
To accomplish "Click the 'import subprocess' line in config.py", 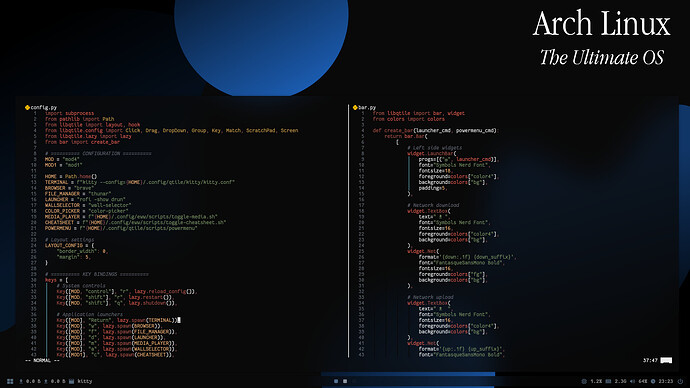I will pos(70,113).
